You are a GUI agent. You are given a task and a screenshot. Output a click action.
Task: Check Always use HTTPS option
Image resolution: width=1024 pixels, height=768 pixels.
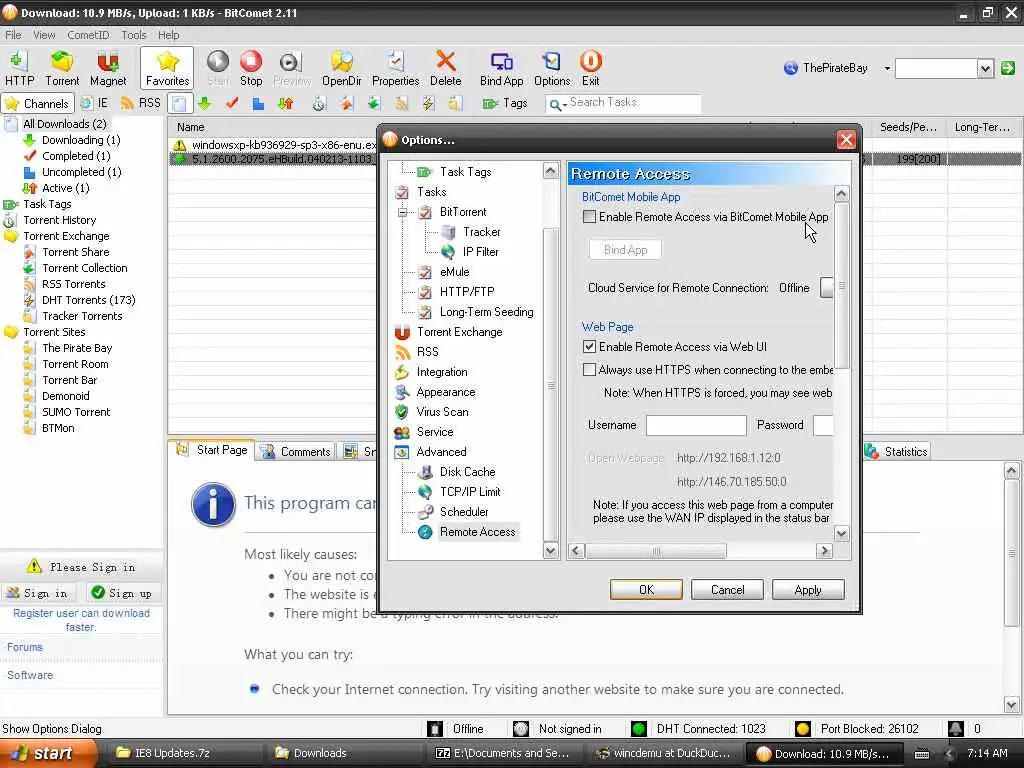pos(589,370)
